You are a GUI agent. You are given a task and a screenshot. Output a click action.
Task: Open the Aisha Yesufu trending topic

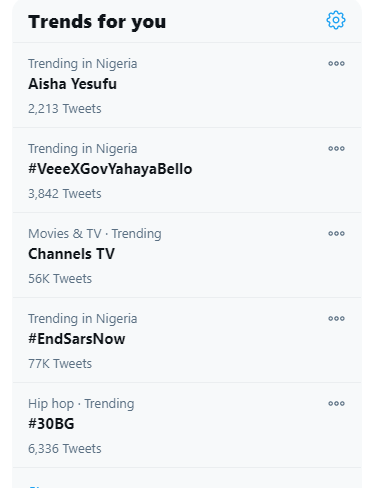coord(72,84)
